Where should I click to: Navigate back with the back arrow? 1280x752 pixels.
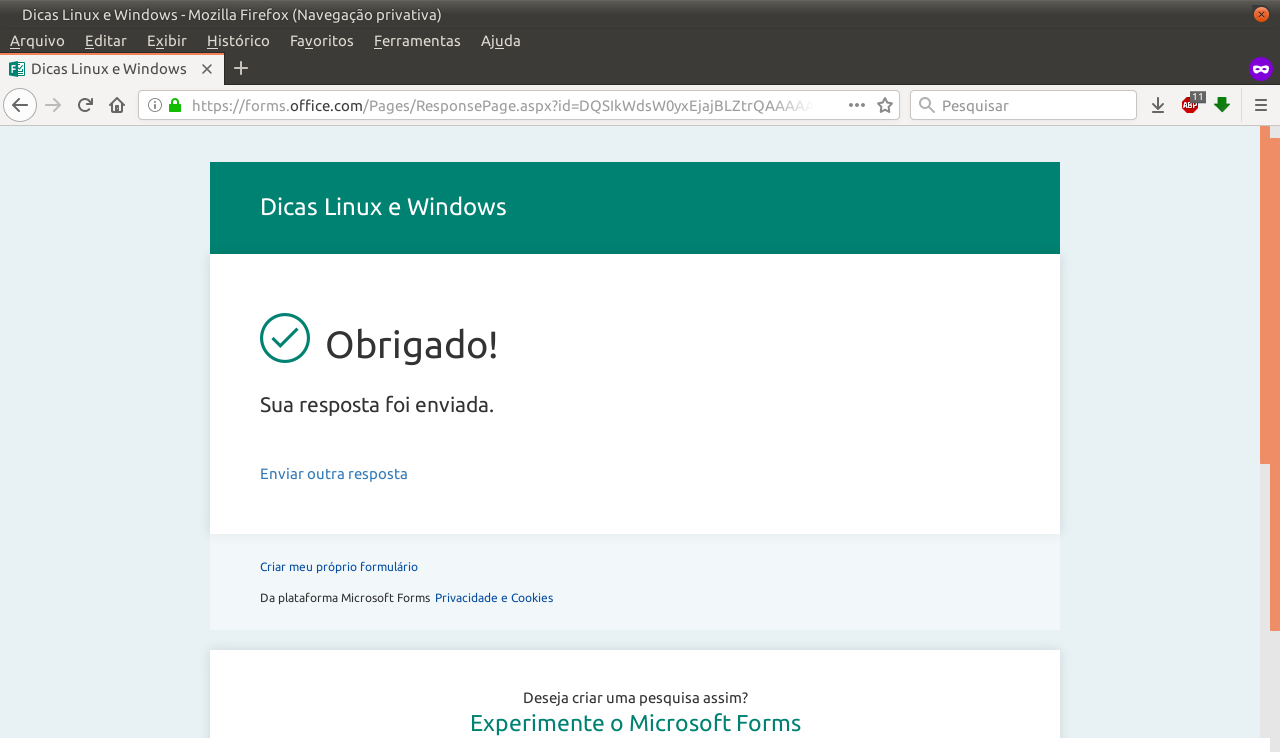click(20, 104)
